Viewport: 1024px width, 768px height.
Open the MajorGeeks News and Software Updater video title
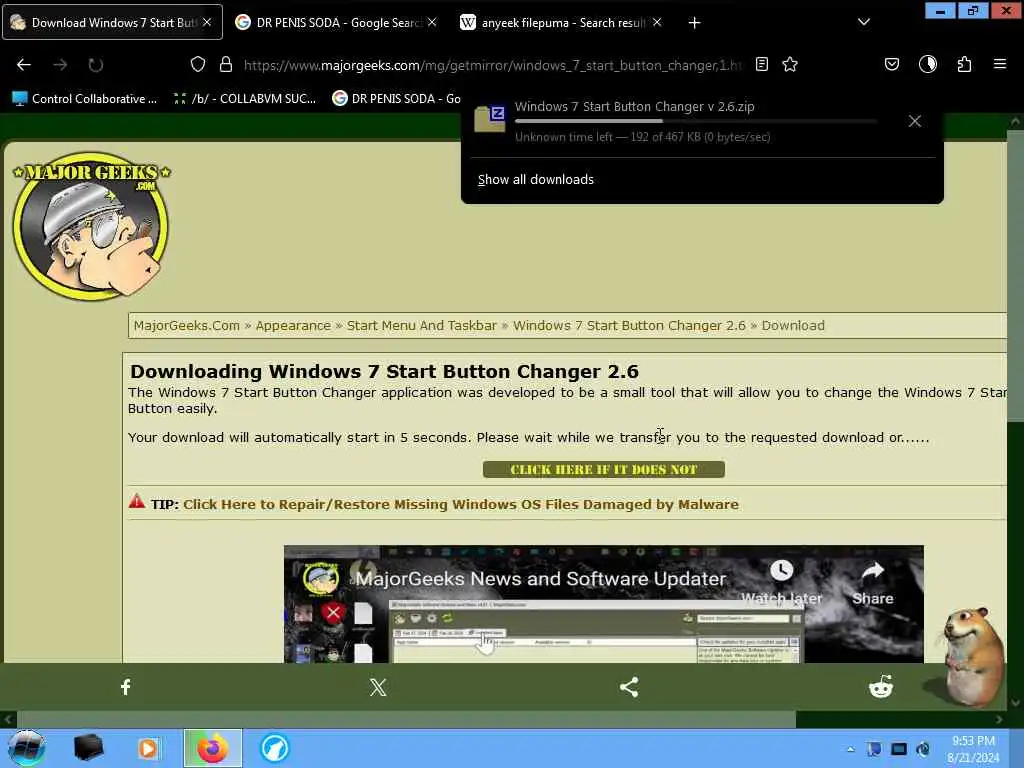[x=541, y=579]
